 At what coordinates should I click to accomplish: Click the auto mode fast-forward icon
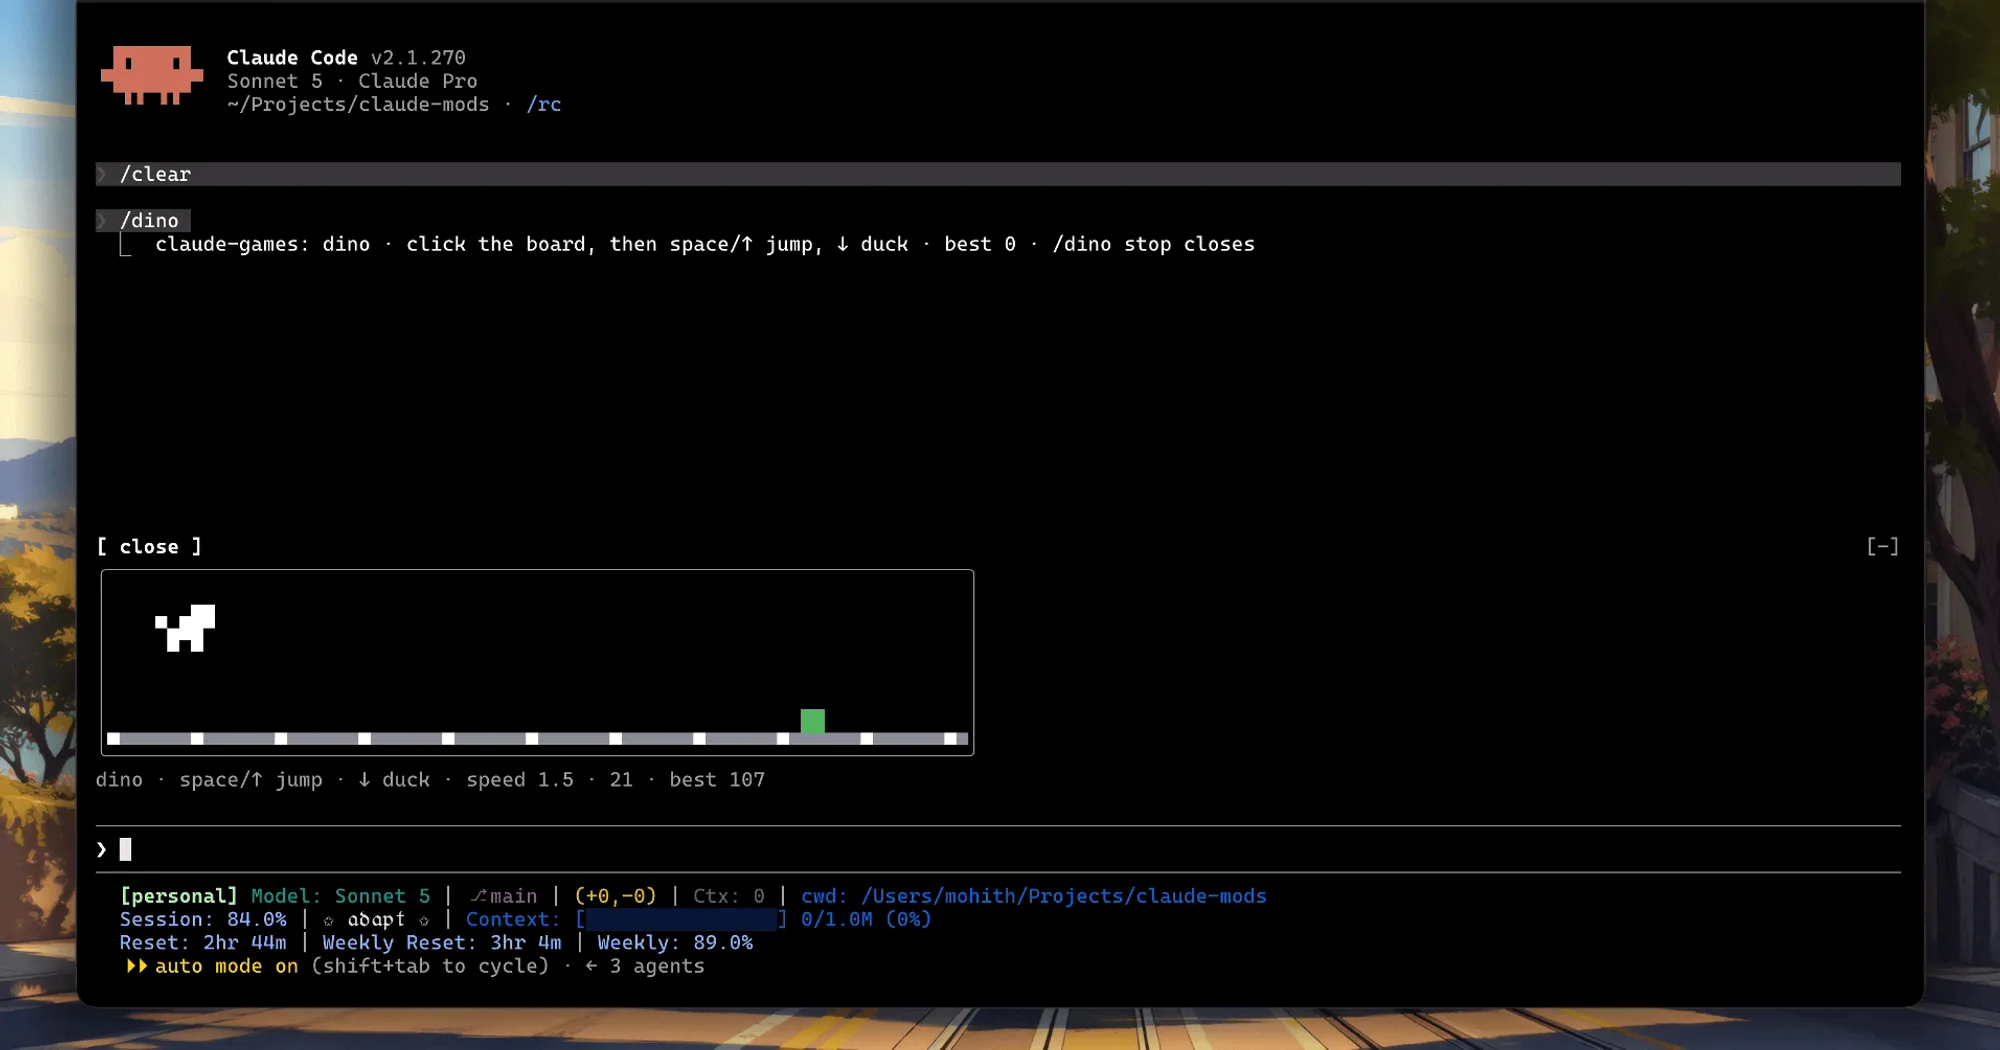tap(137, 966)
